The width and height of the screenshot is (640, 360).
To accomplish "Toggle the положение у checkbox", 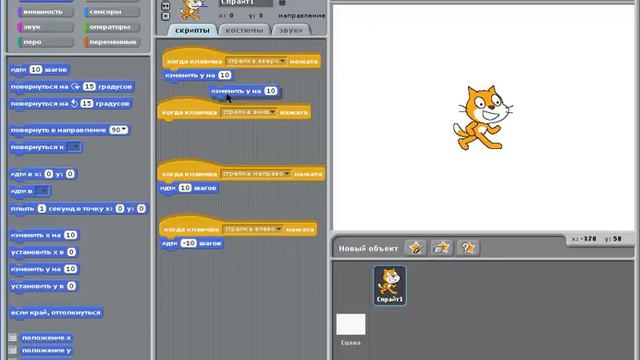I will pyautogui.click(x=13, y=350).
